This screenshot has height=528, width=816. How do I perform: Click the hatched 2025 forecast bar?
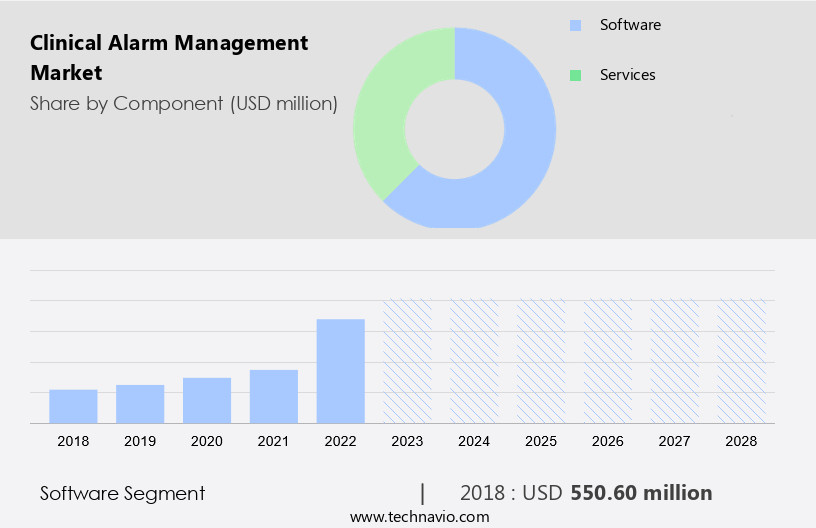coord(541,361)
